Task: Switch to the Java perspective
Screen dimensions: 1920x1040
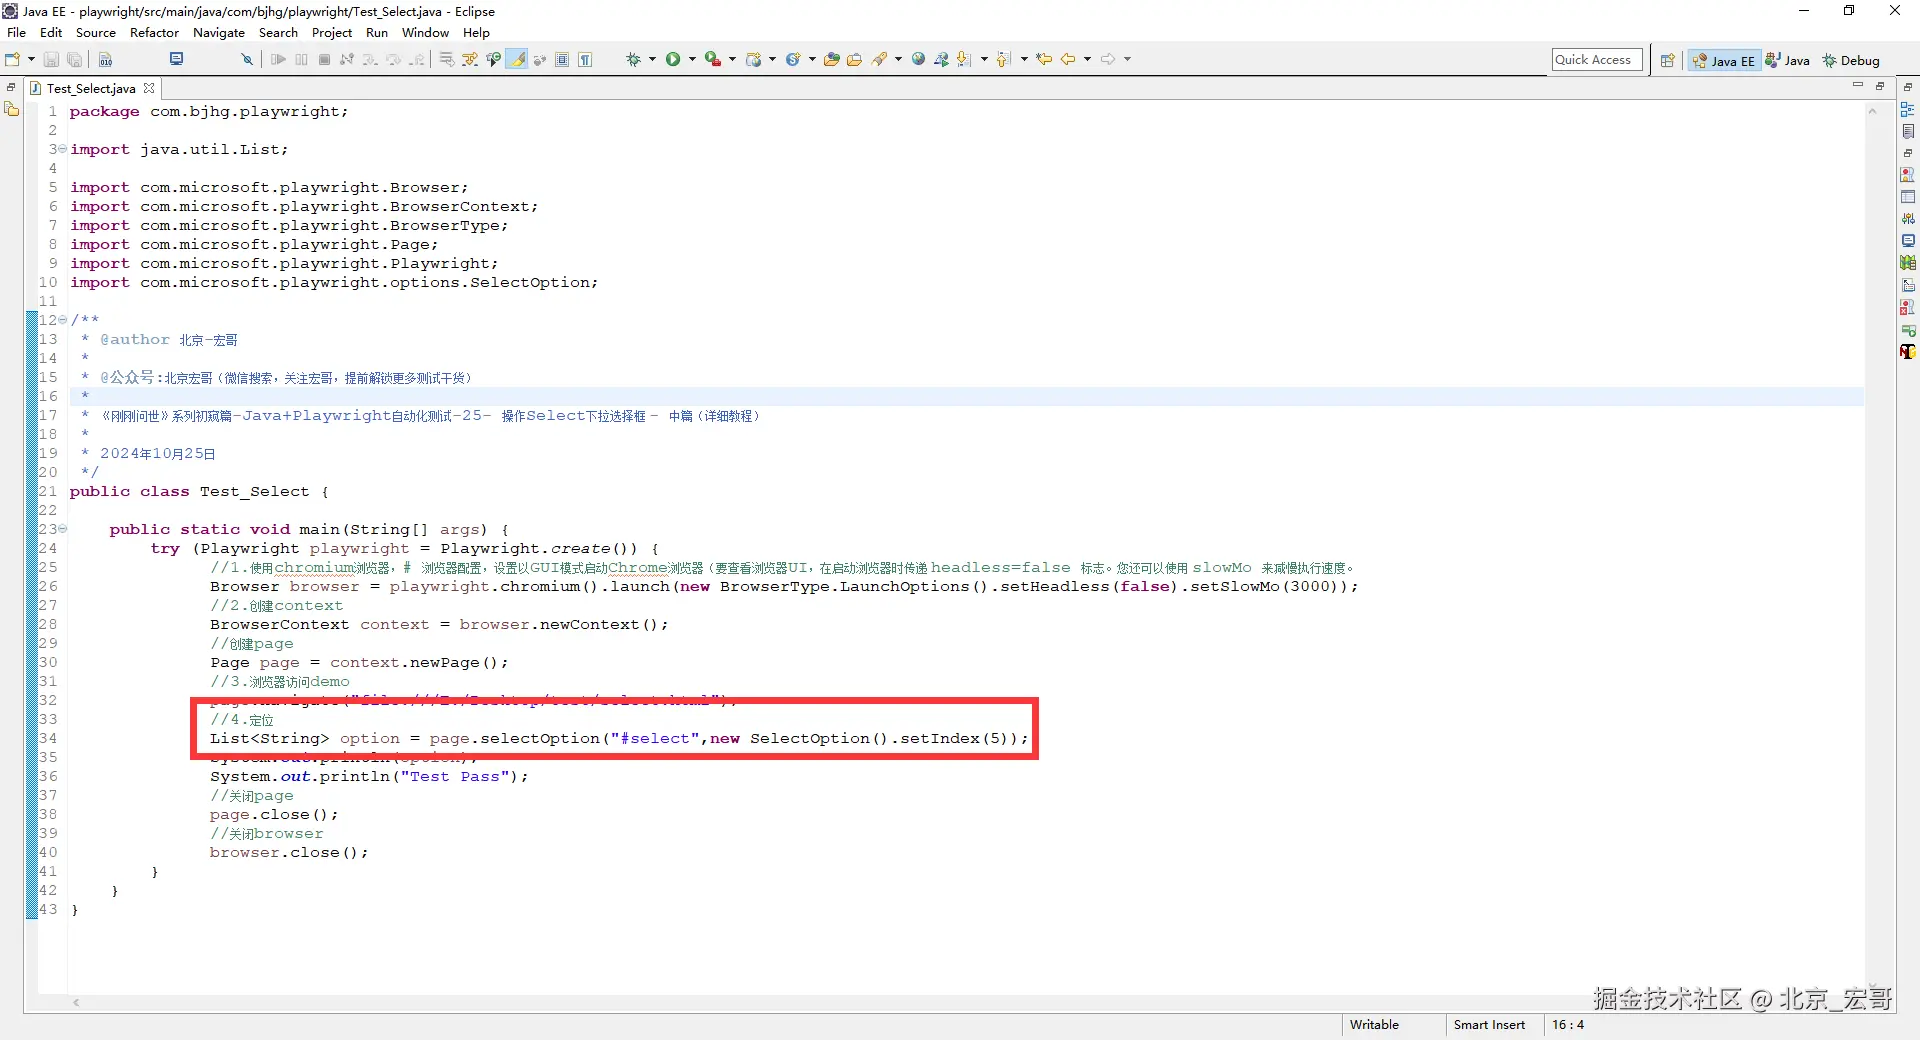Action: tap(1787, 61)
